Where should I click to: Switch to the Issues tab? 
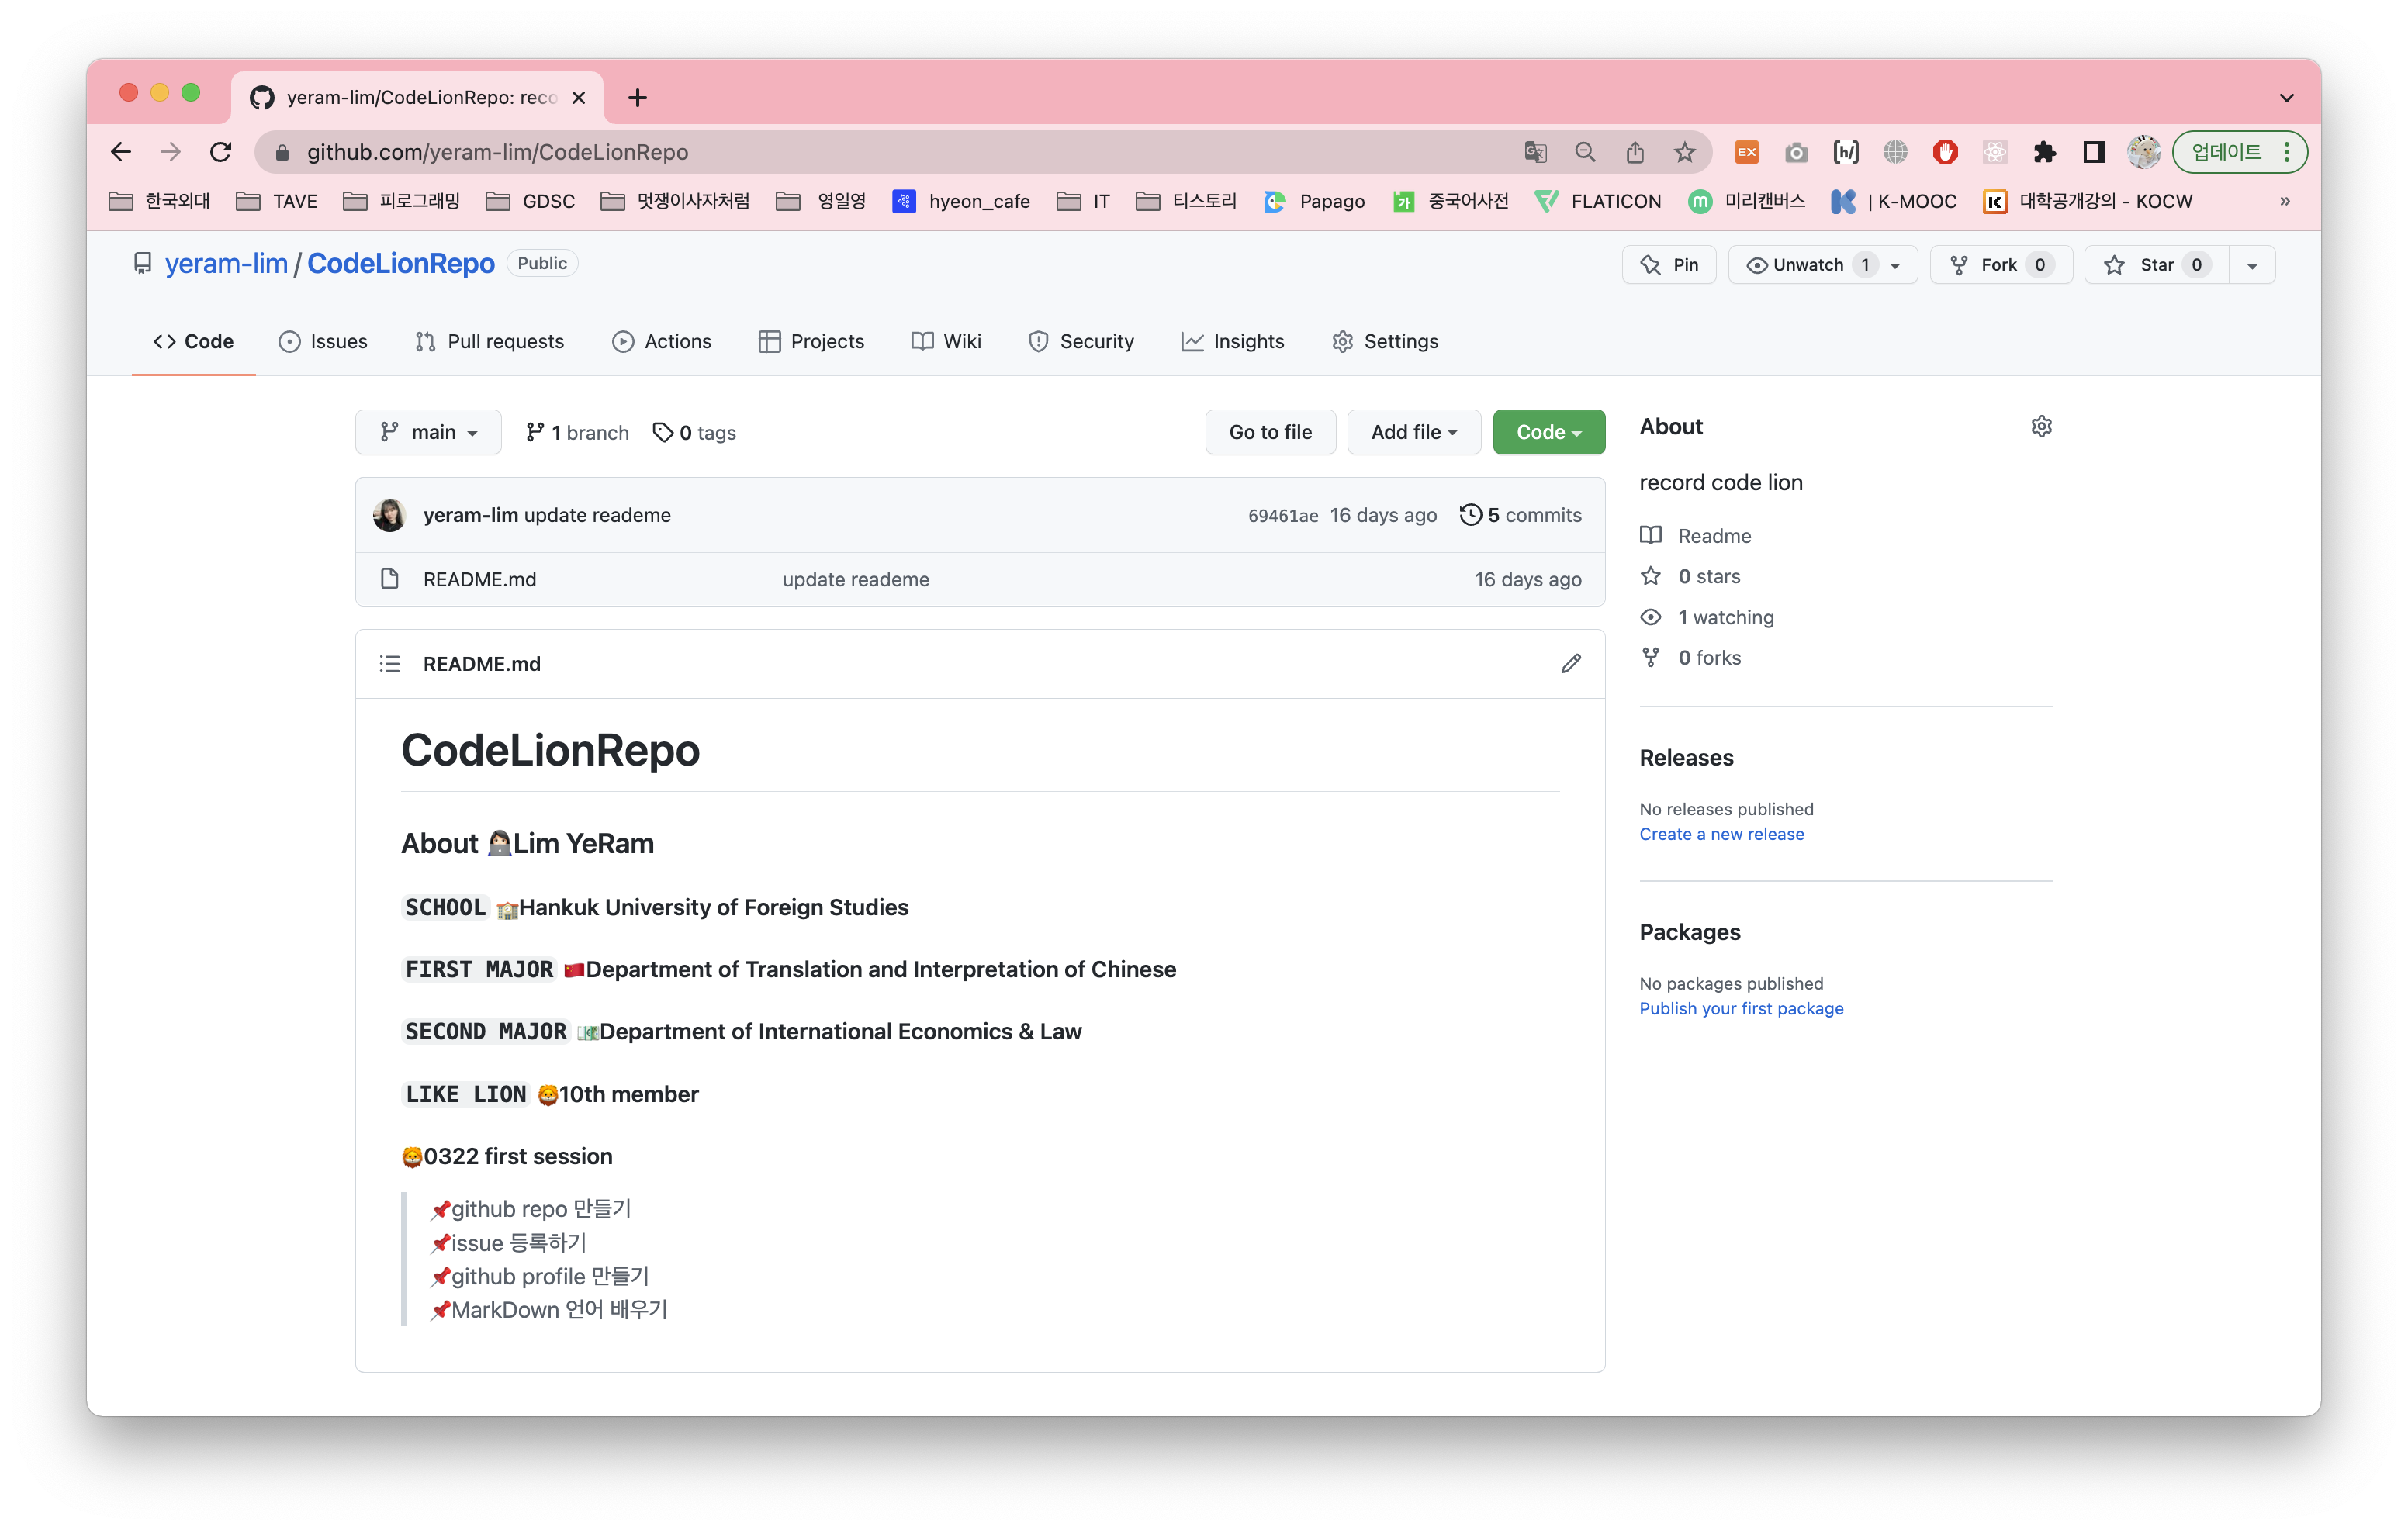(323, 341)
